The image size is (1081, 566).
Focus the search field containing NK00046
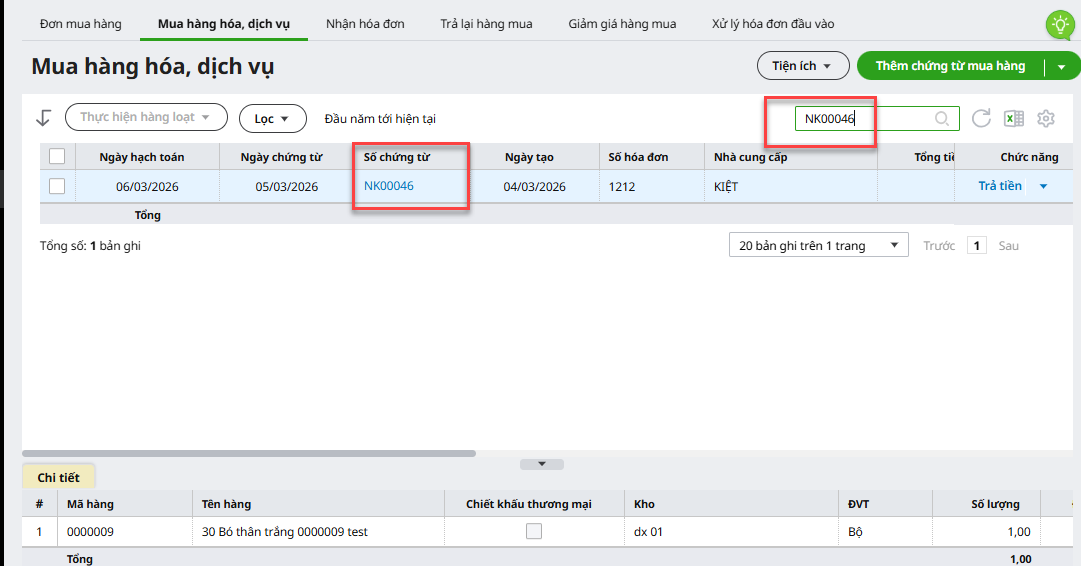[x=865, y=119]
